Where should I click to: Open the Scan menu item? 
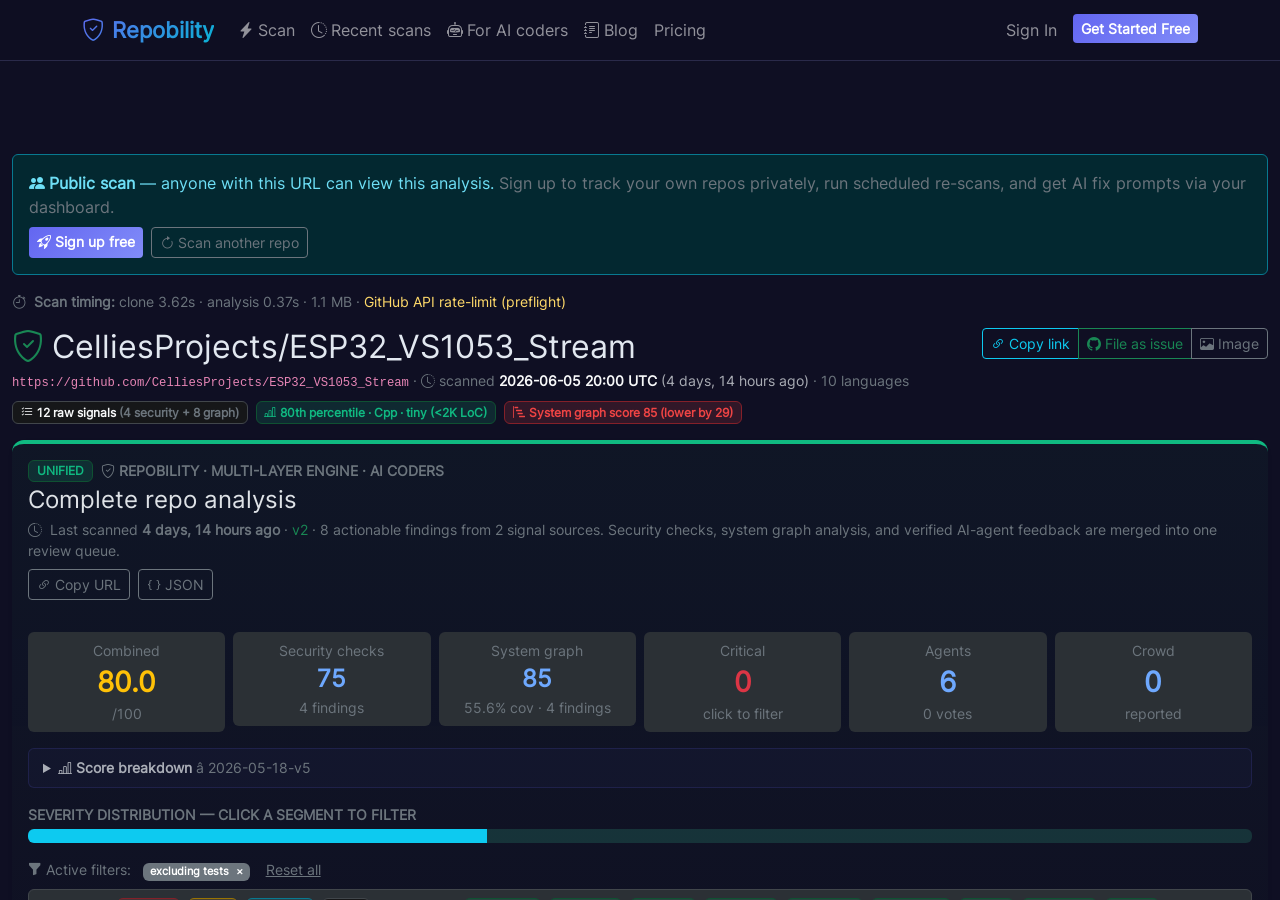click(x=267, y=30)
